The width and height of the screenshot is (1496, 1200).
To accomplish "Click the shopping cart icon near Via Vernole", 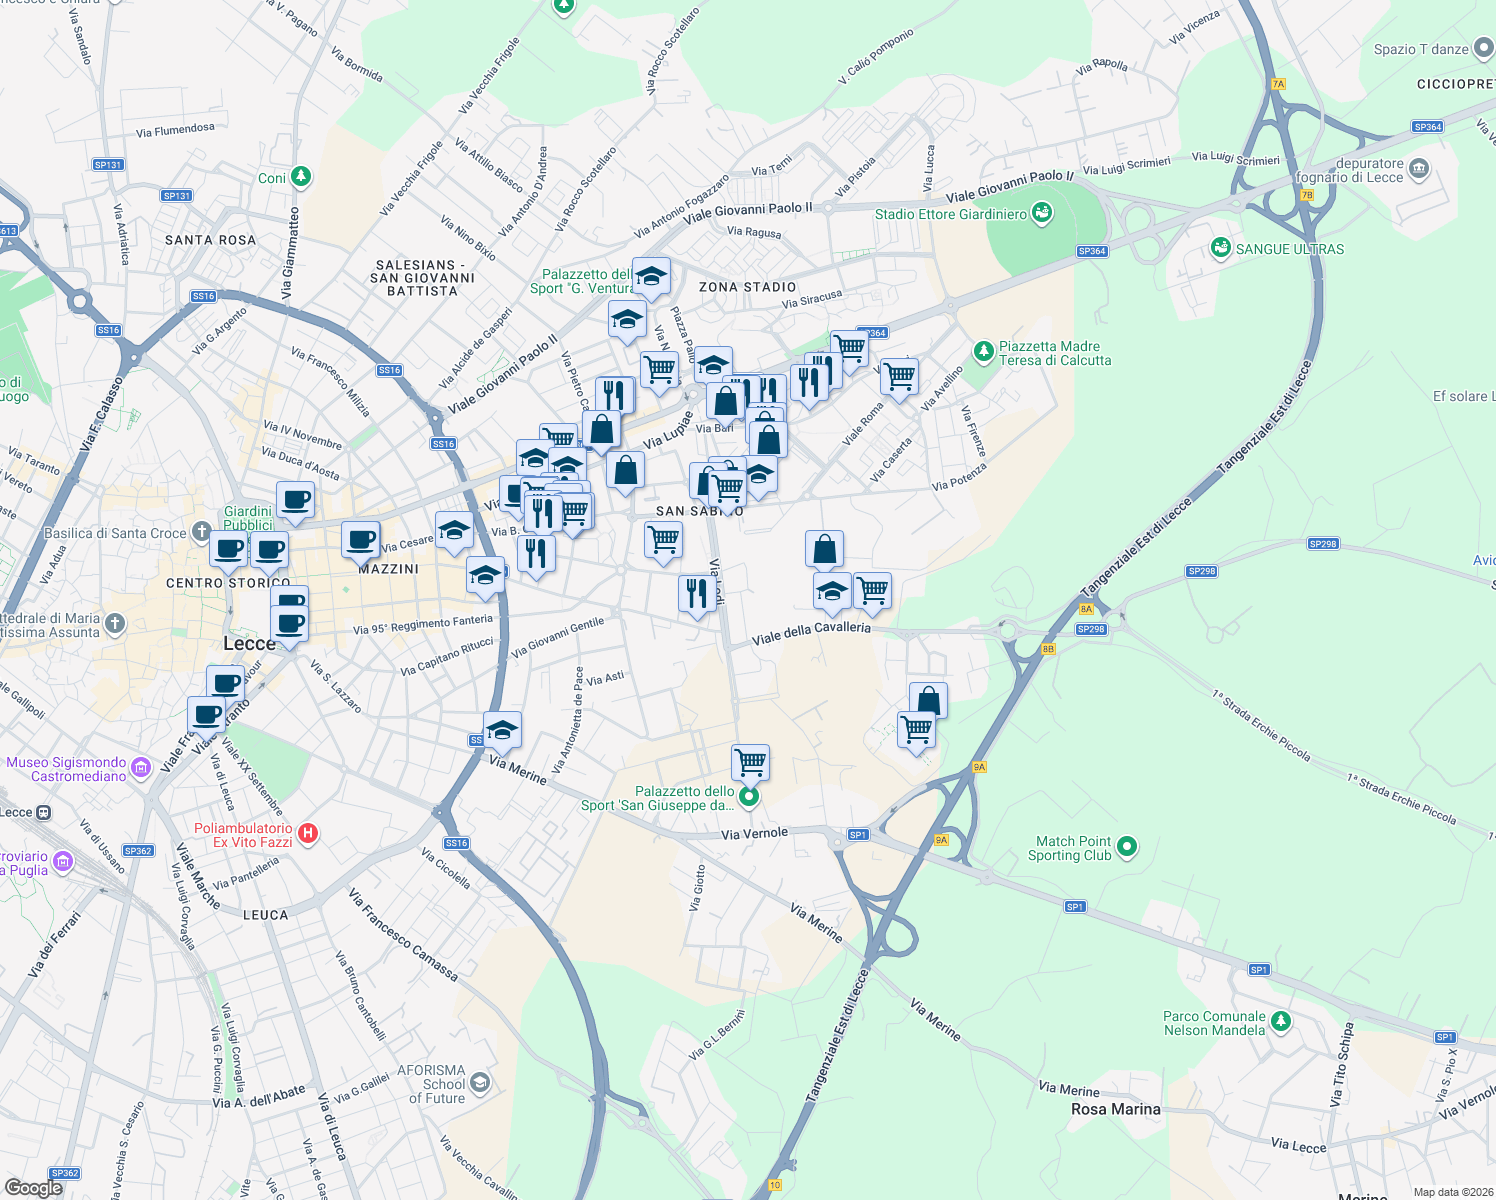I will click(751, 762).
